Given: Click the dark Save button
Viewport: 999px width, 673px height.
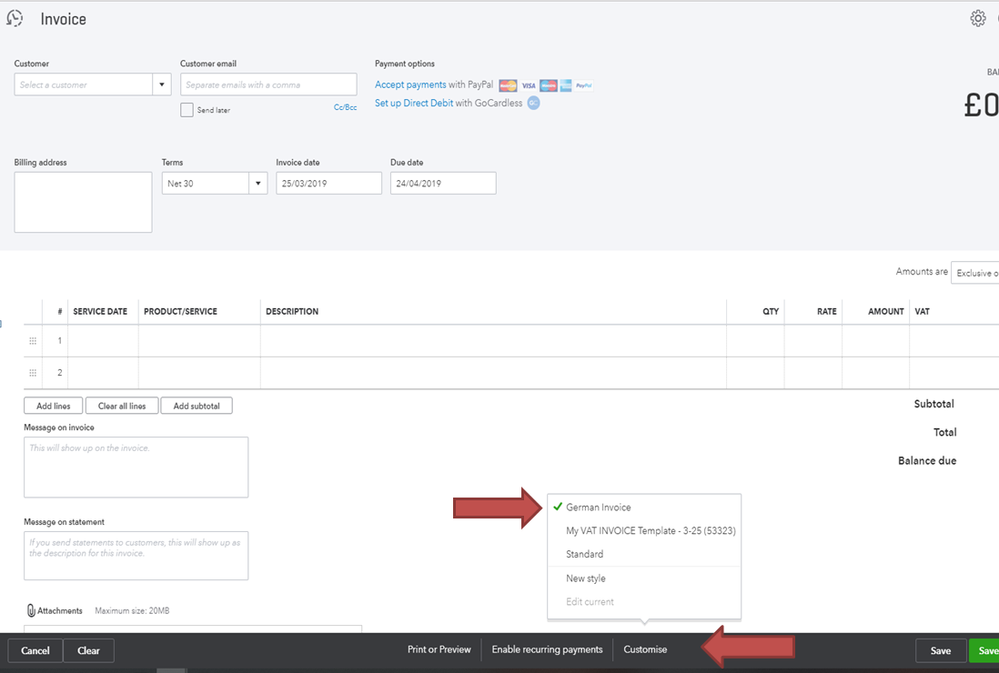Looking at the screenshot, I should (x=940, y=651).
